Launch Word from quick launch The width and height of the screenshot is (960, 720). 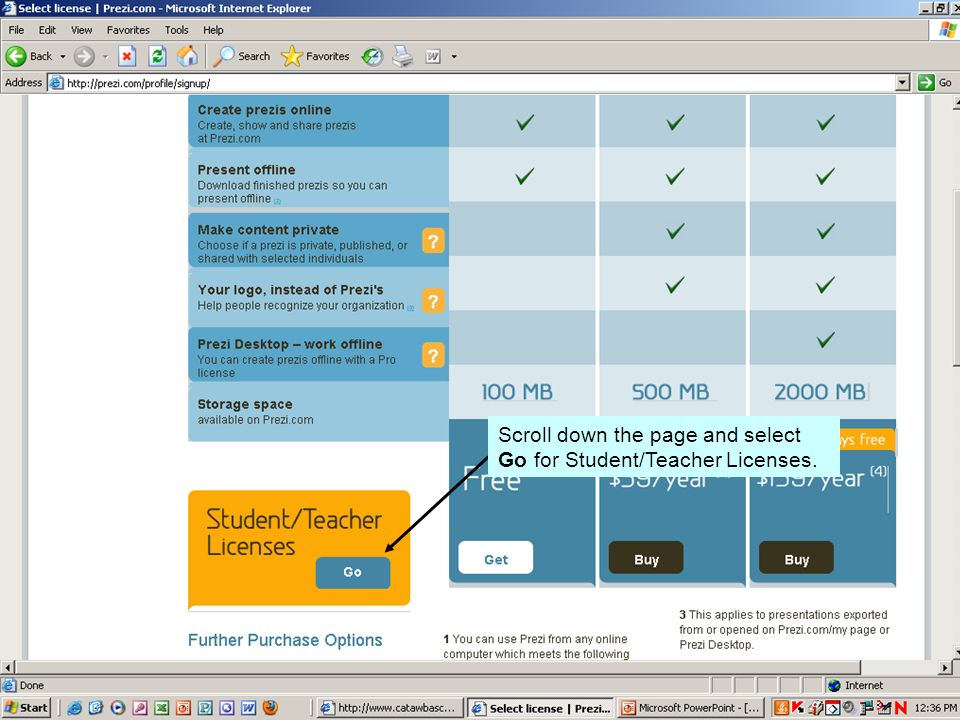[248, 708]
